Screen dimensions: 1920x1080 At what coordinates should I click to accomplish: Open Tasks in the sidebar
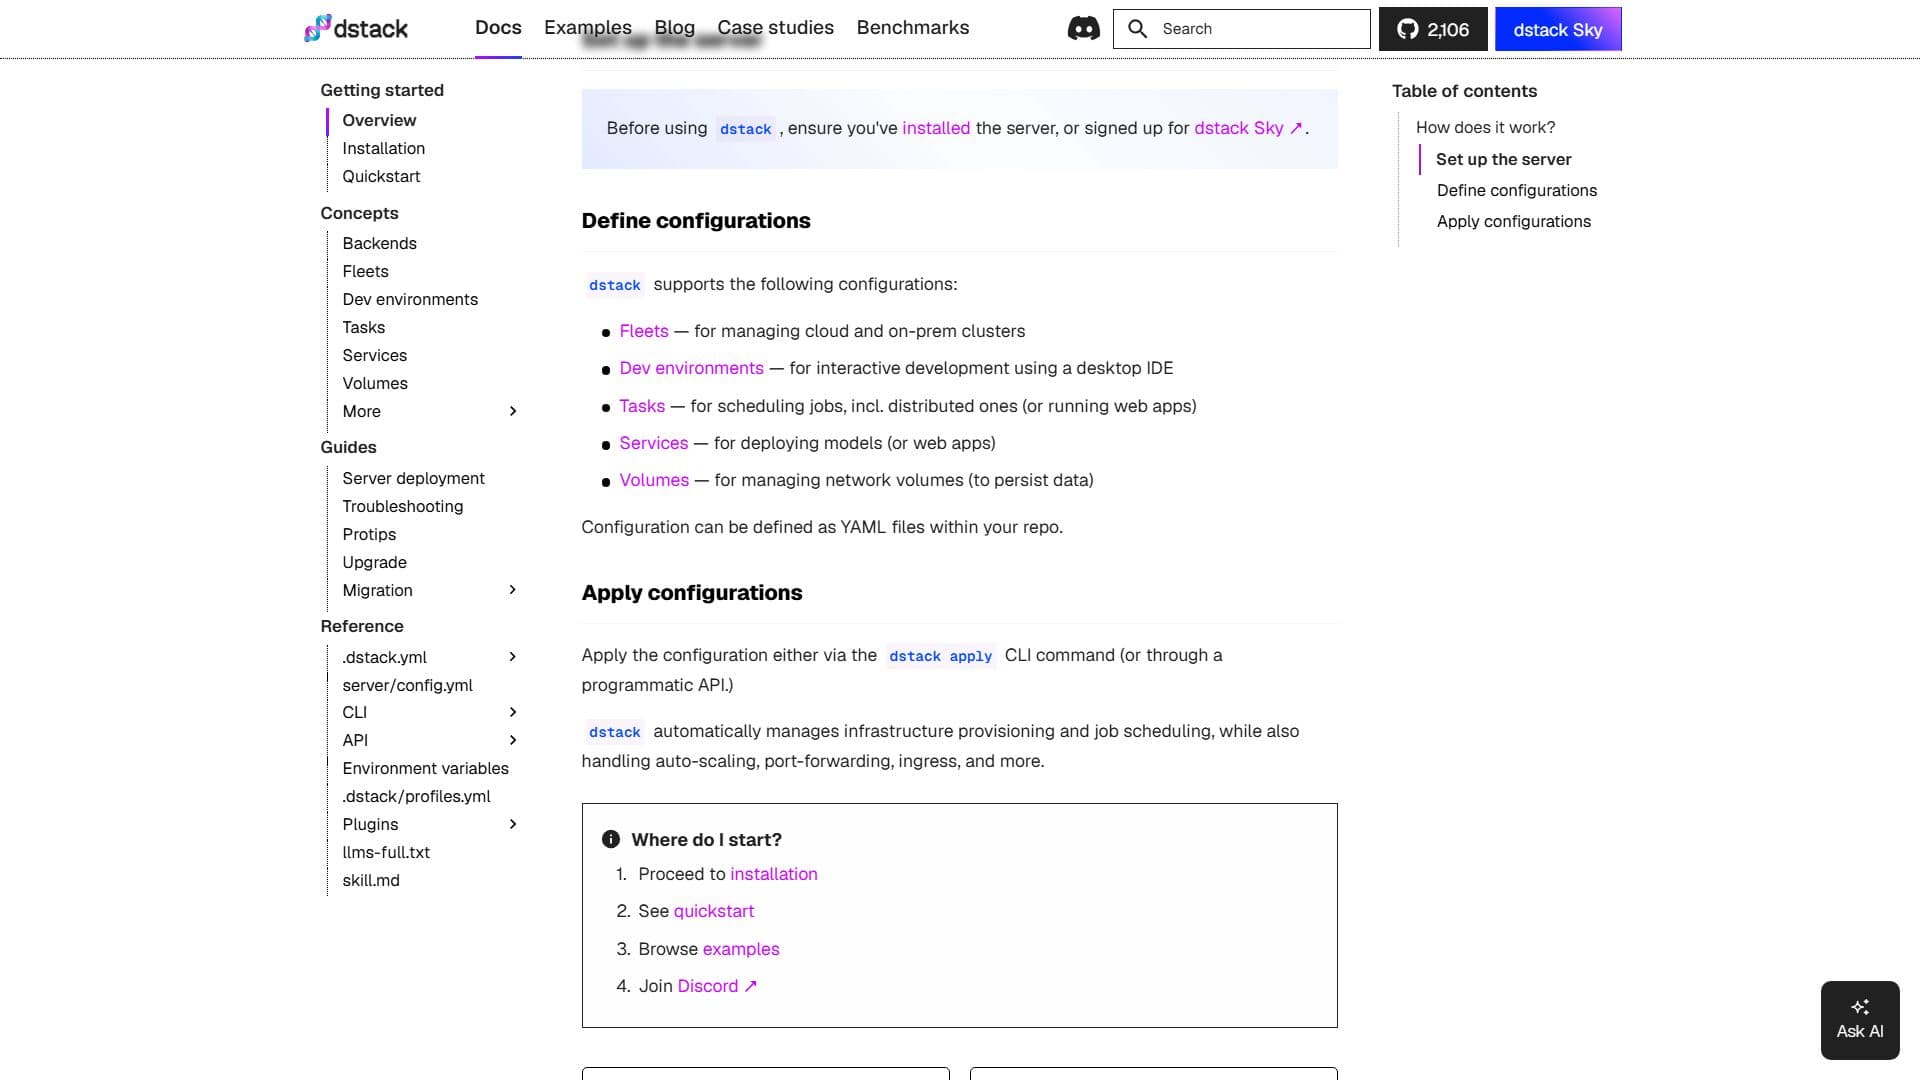pos(363,327)
